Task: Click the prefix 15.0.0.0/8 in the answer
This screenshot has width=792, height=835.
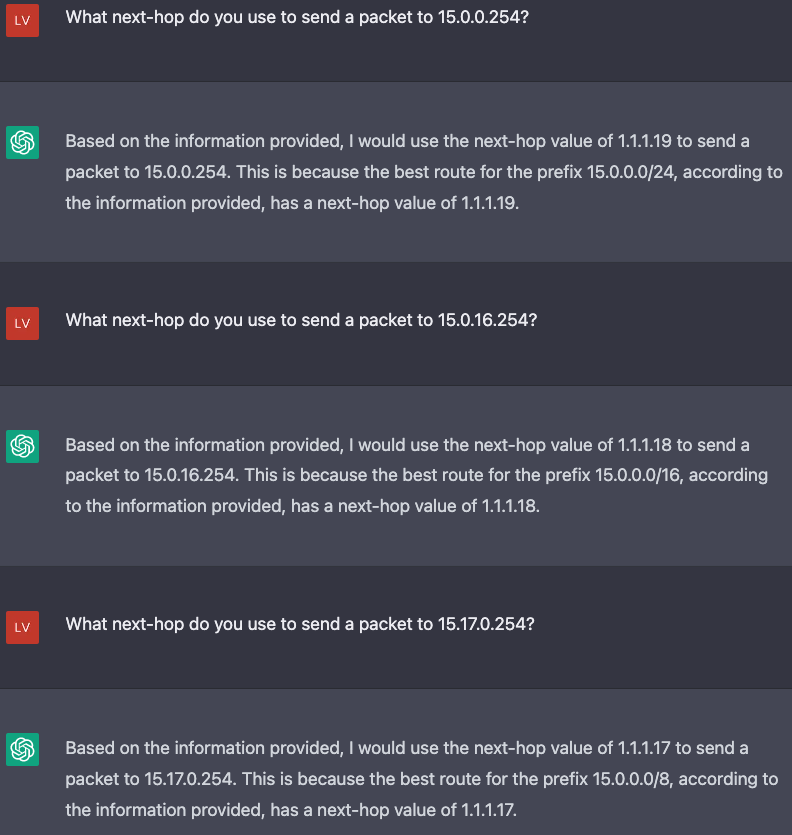Action: pos(631,779)
